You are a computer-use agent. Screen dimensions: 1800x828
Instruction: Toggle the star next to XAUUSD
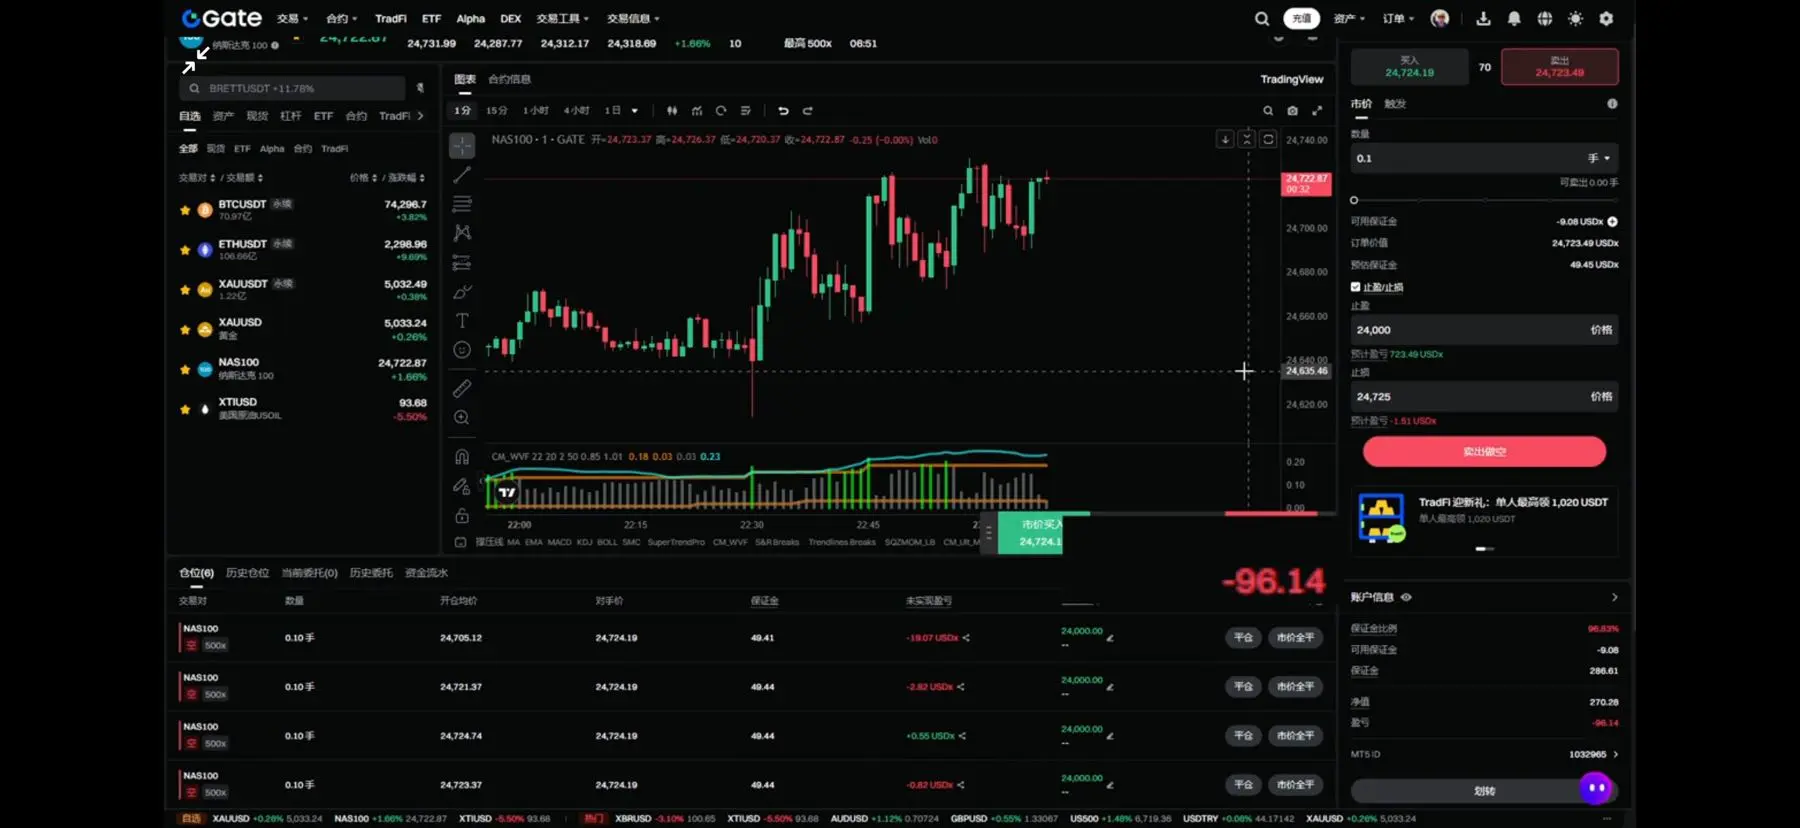point(185,329)
